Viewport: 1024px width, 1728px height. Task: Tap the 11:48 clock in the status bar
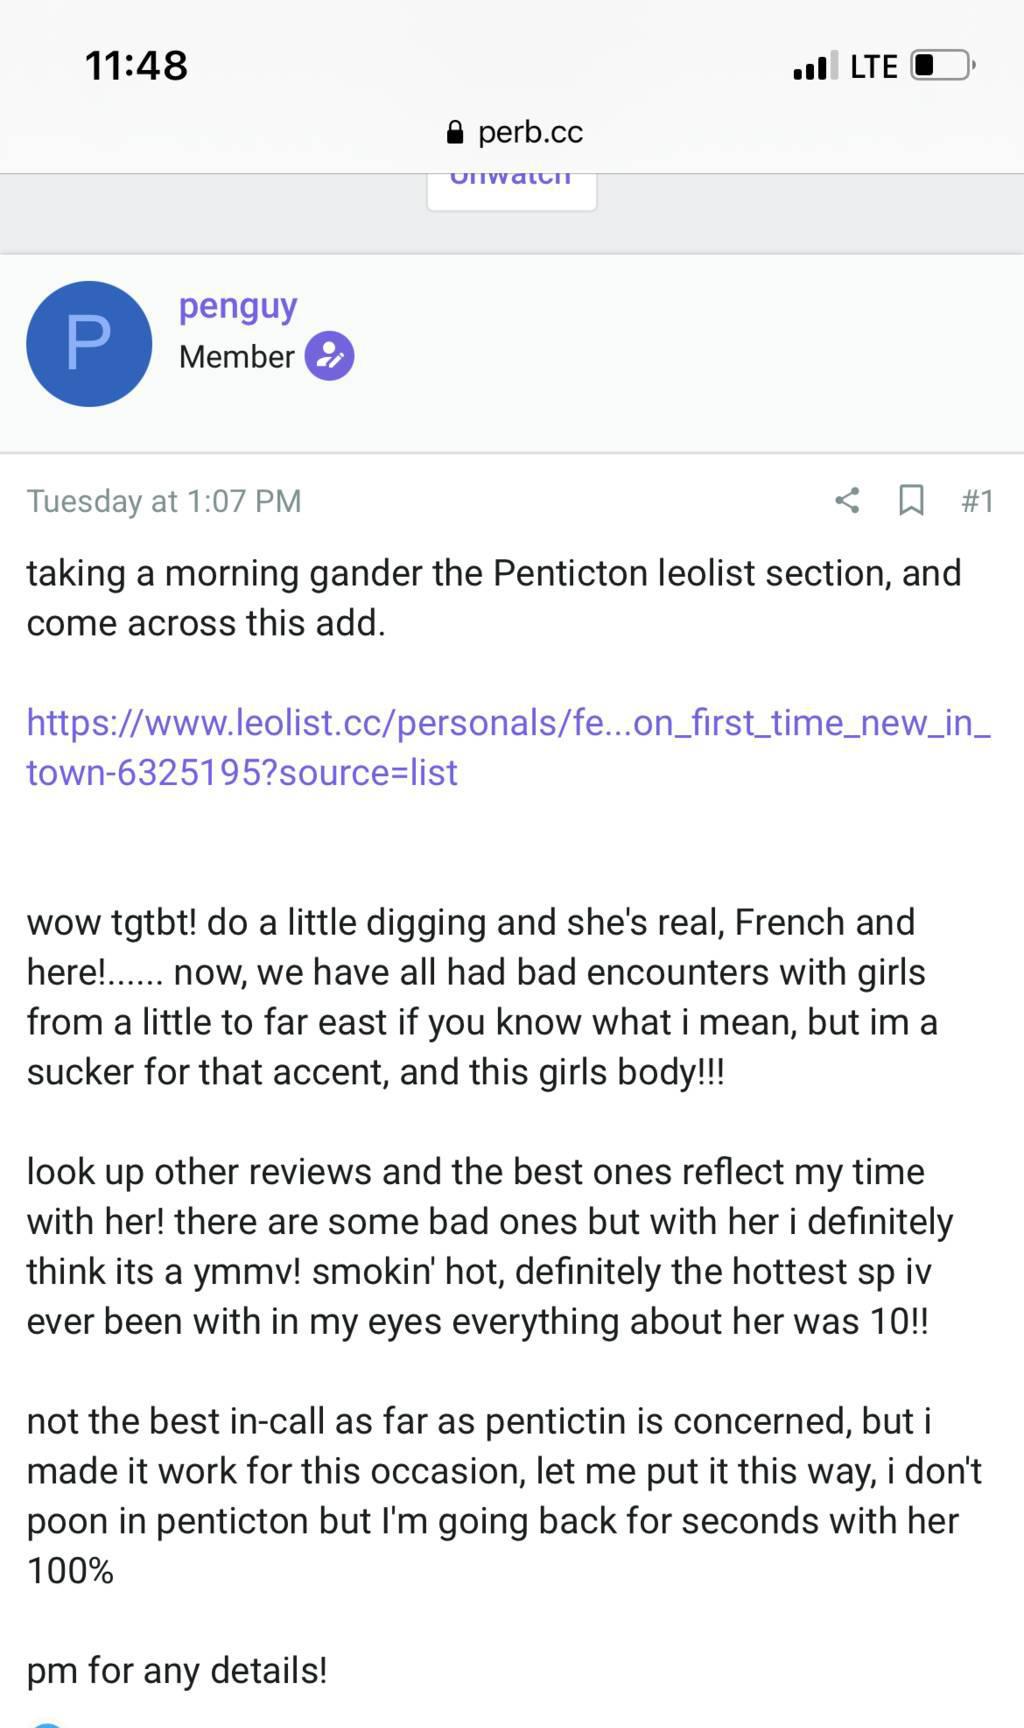[136, 66]
